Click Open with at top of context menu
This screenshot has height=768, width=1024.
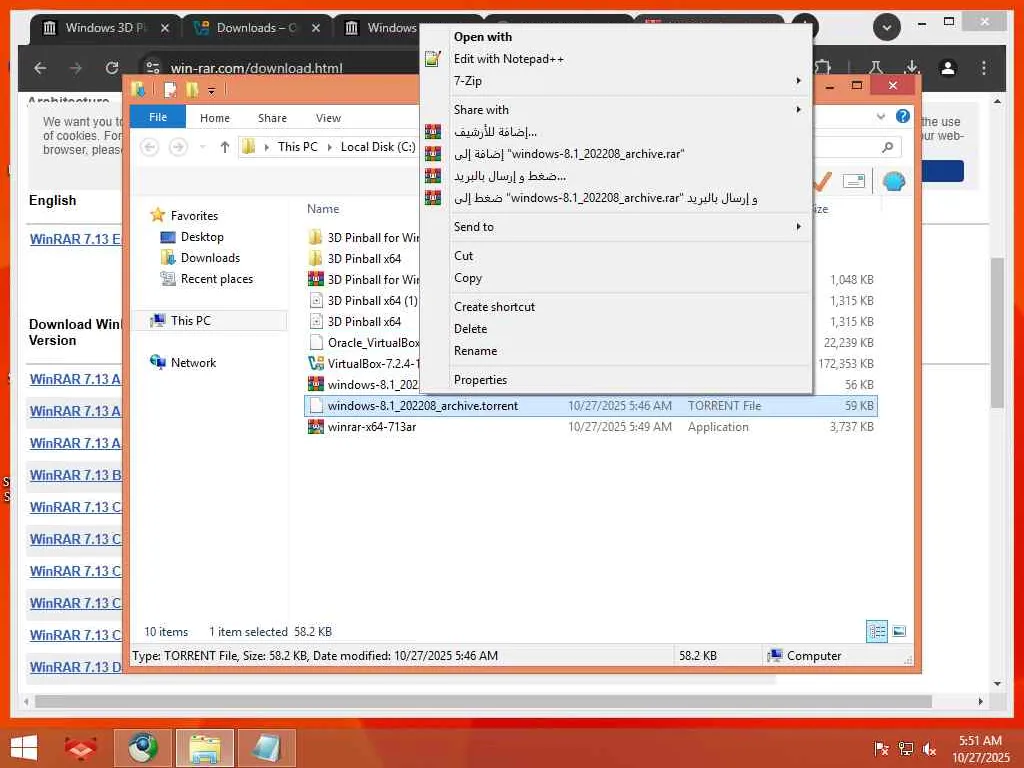483,37
